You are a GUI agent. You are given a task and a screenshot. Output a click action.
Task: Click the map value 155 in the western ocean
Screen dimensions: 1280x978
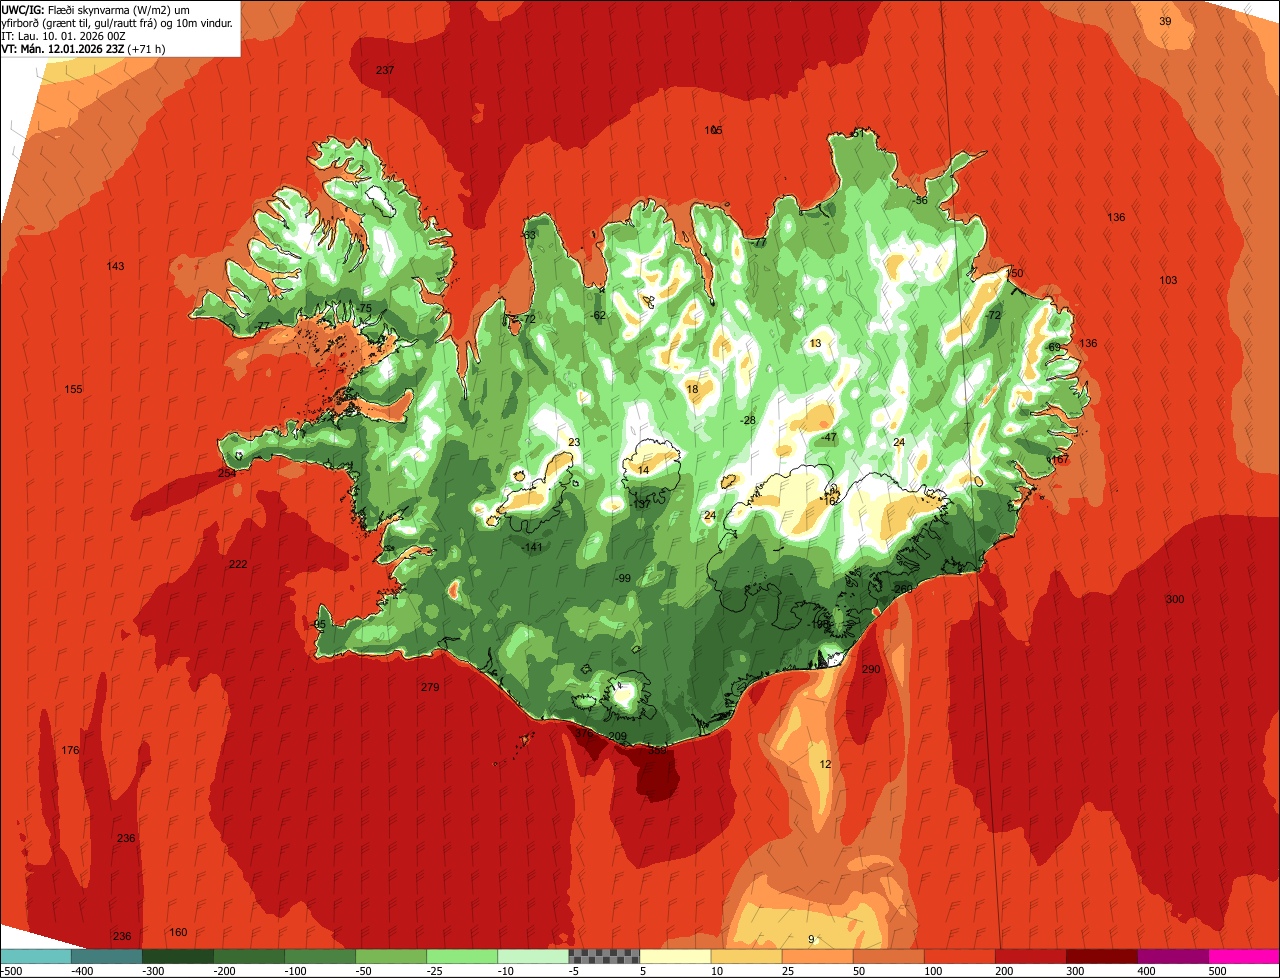tap(73, 389)
